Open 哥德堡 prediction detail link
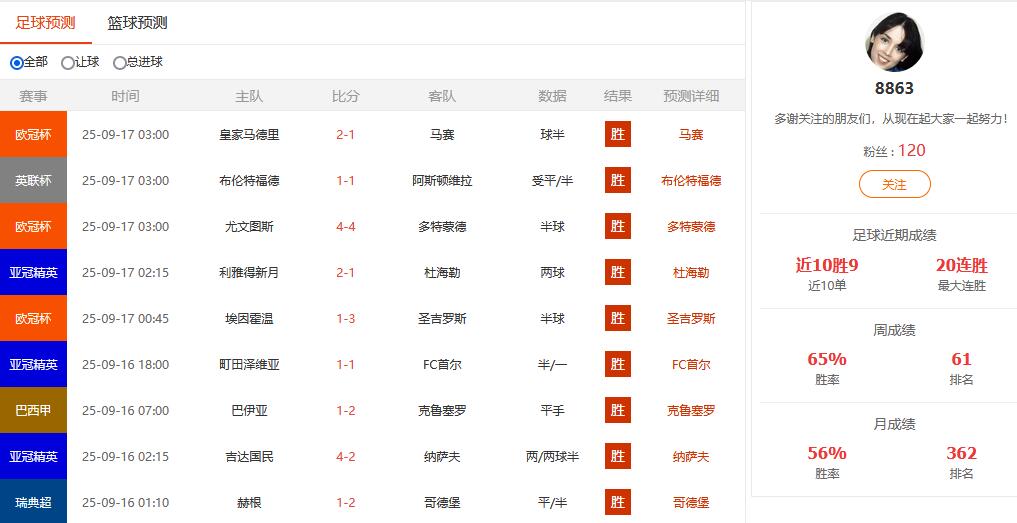The image size is (1017, 523). click(x=691, y=503)
